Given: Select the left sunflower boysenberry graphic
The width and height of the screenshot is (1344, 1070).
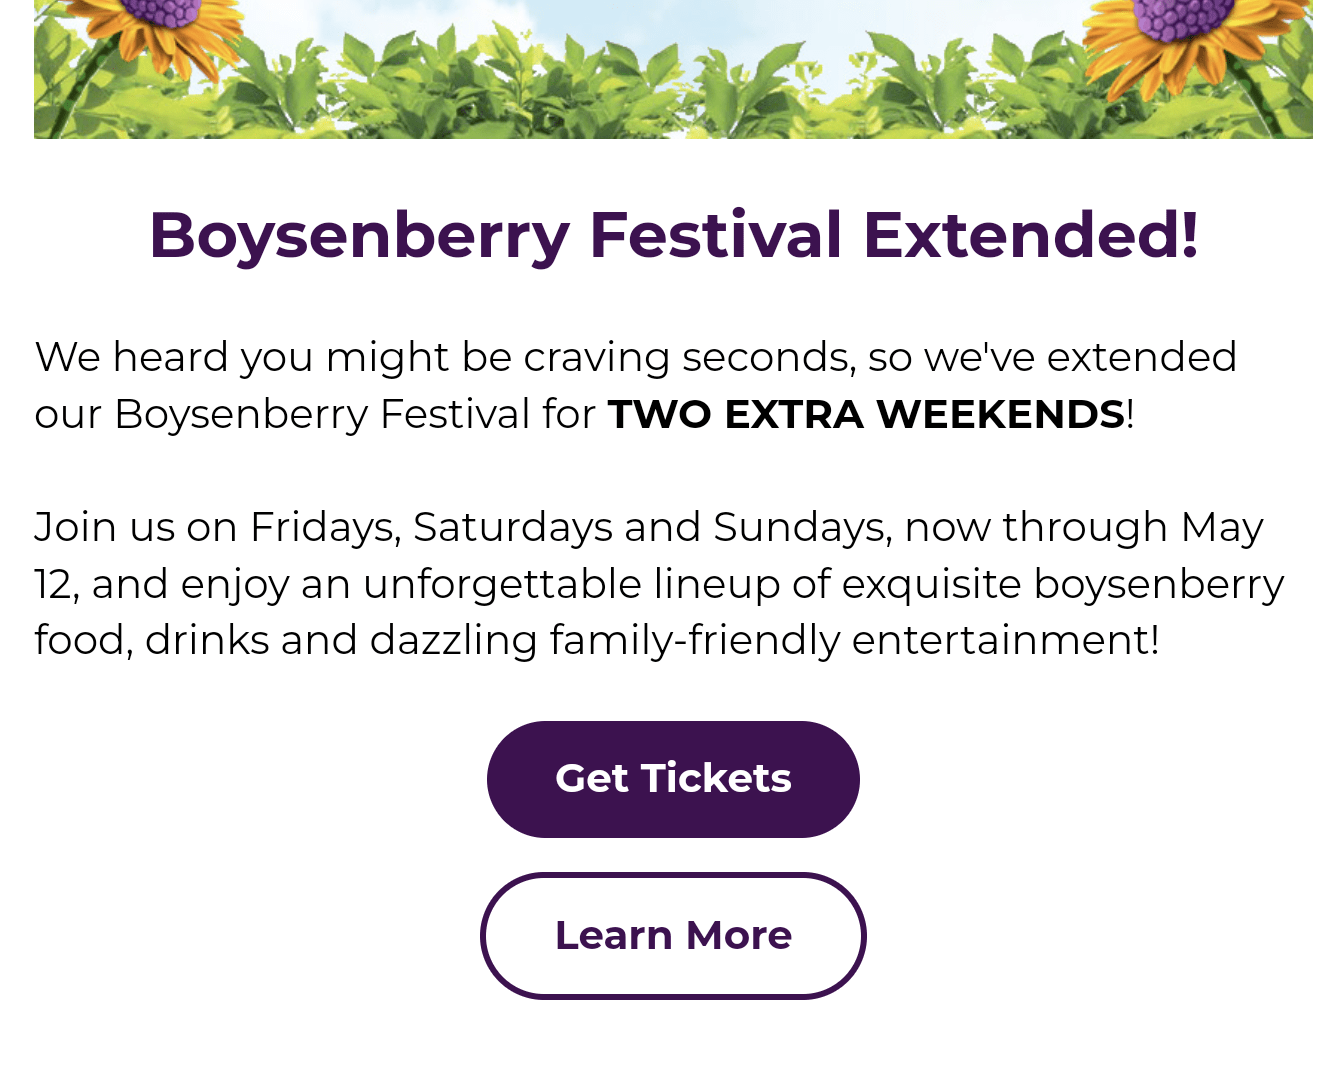Looking at the screenshot, I should pos(160,40).
